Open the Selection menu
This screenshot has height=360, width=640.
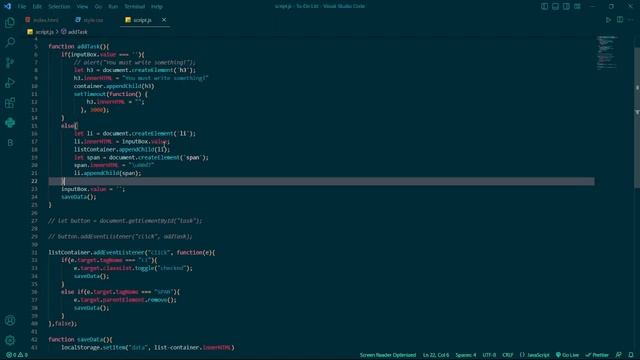tap(59, 7)
